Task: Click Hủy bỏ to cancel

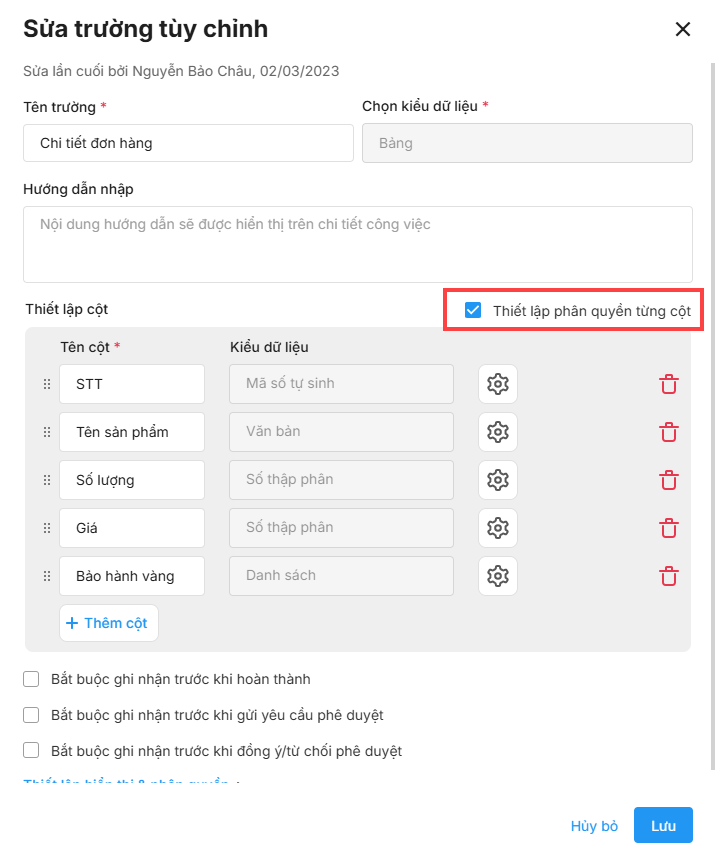Action: tap(594, 826)
